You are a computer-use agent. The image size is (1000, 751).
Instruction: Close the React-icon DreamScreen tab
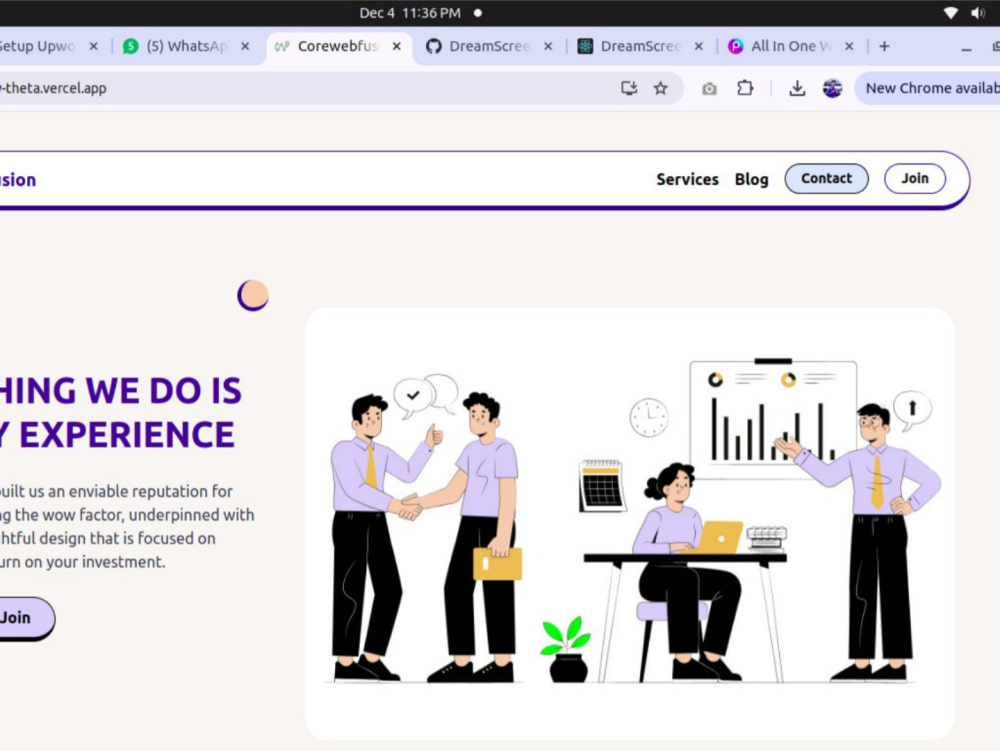click(x=699, y=47)
